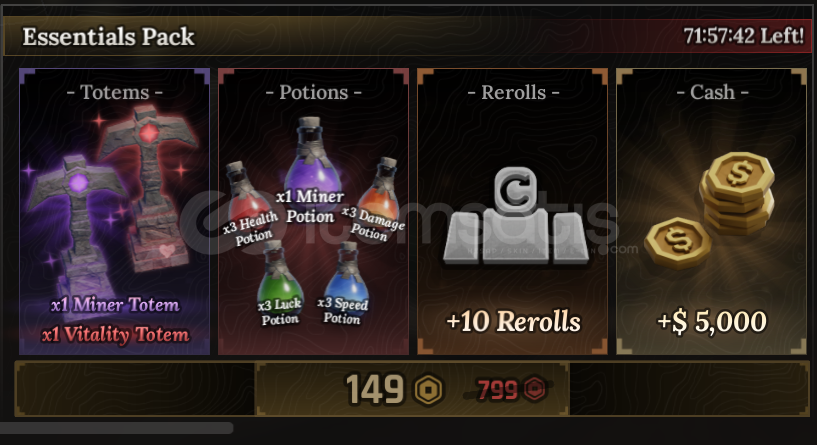
Task: Select the purple Miner Potion bottle
Action: coord(313,156)
